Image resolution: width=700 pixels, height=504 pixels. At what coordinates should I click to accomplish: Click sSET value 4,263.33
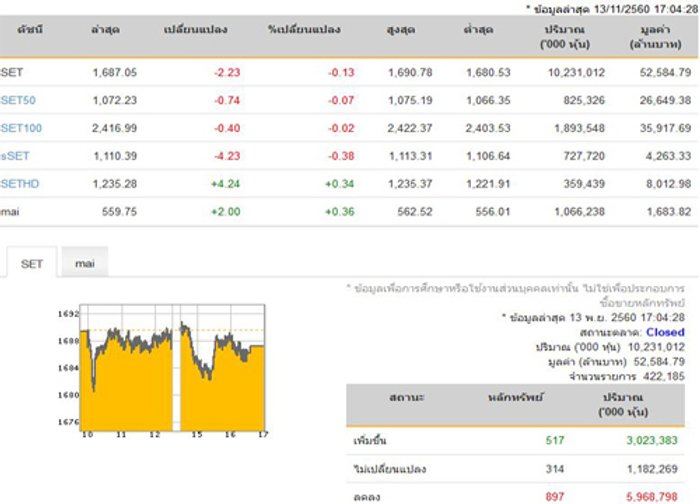click(668, 156)
